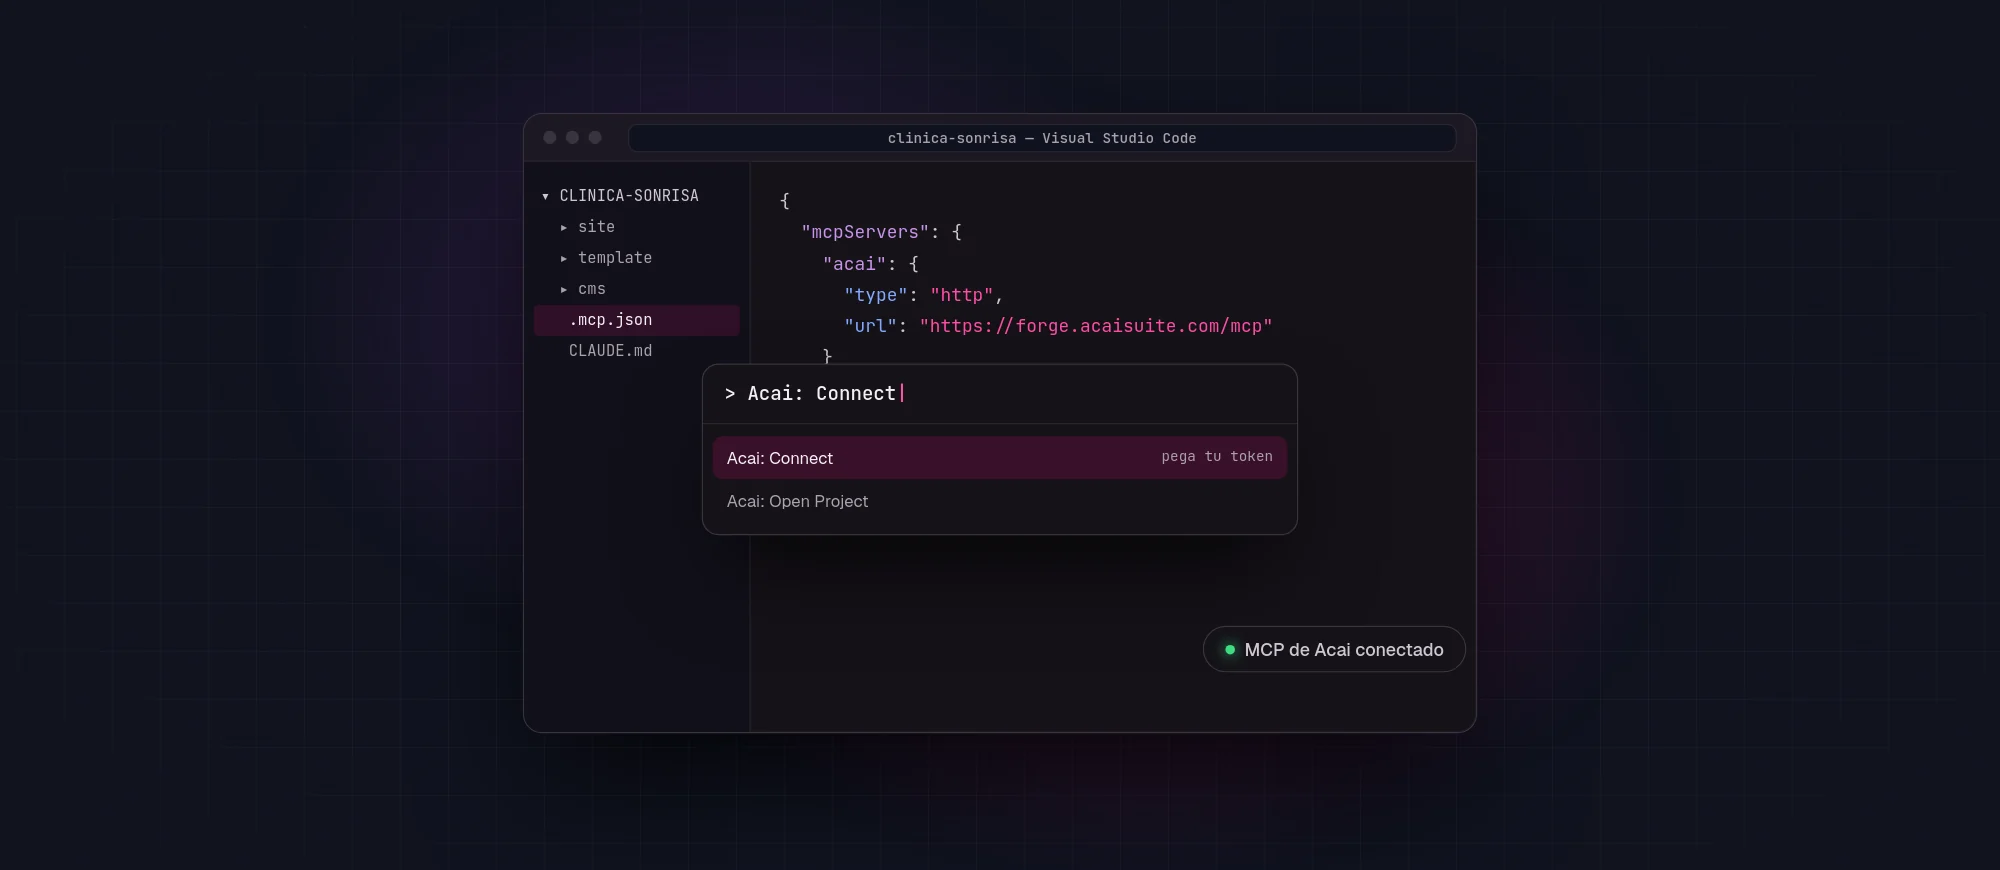Click the green connection status dot
The width and height of the screenshot is (2000, 870).
[x=1230, y=650]
